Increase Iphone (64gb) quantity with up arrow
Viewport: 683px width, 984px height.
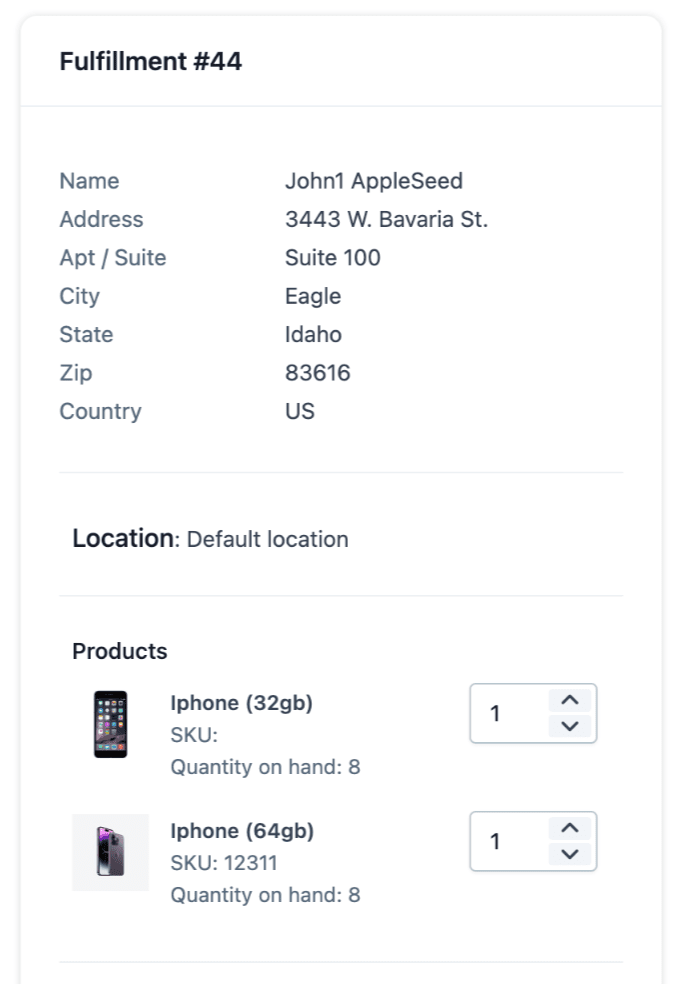point(569,828)
